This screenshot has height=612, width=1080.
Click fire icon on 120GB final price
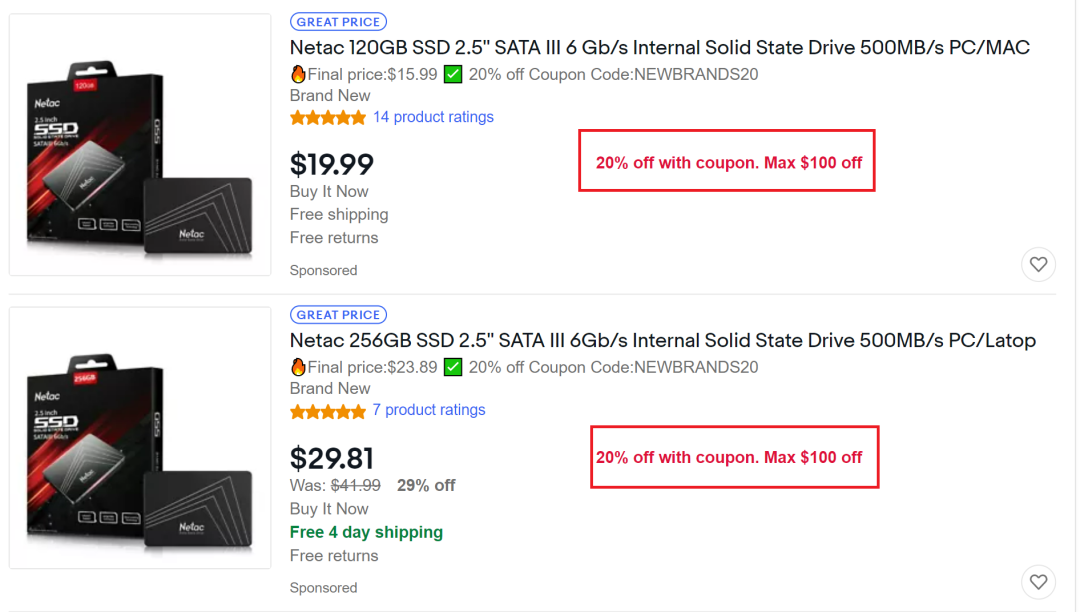tap(298, 74)
